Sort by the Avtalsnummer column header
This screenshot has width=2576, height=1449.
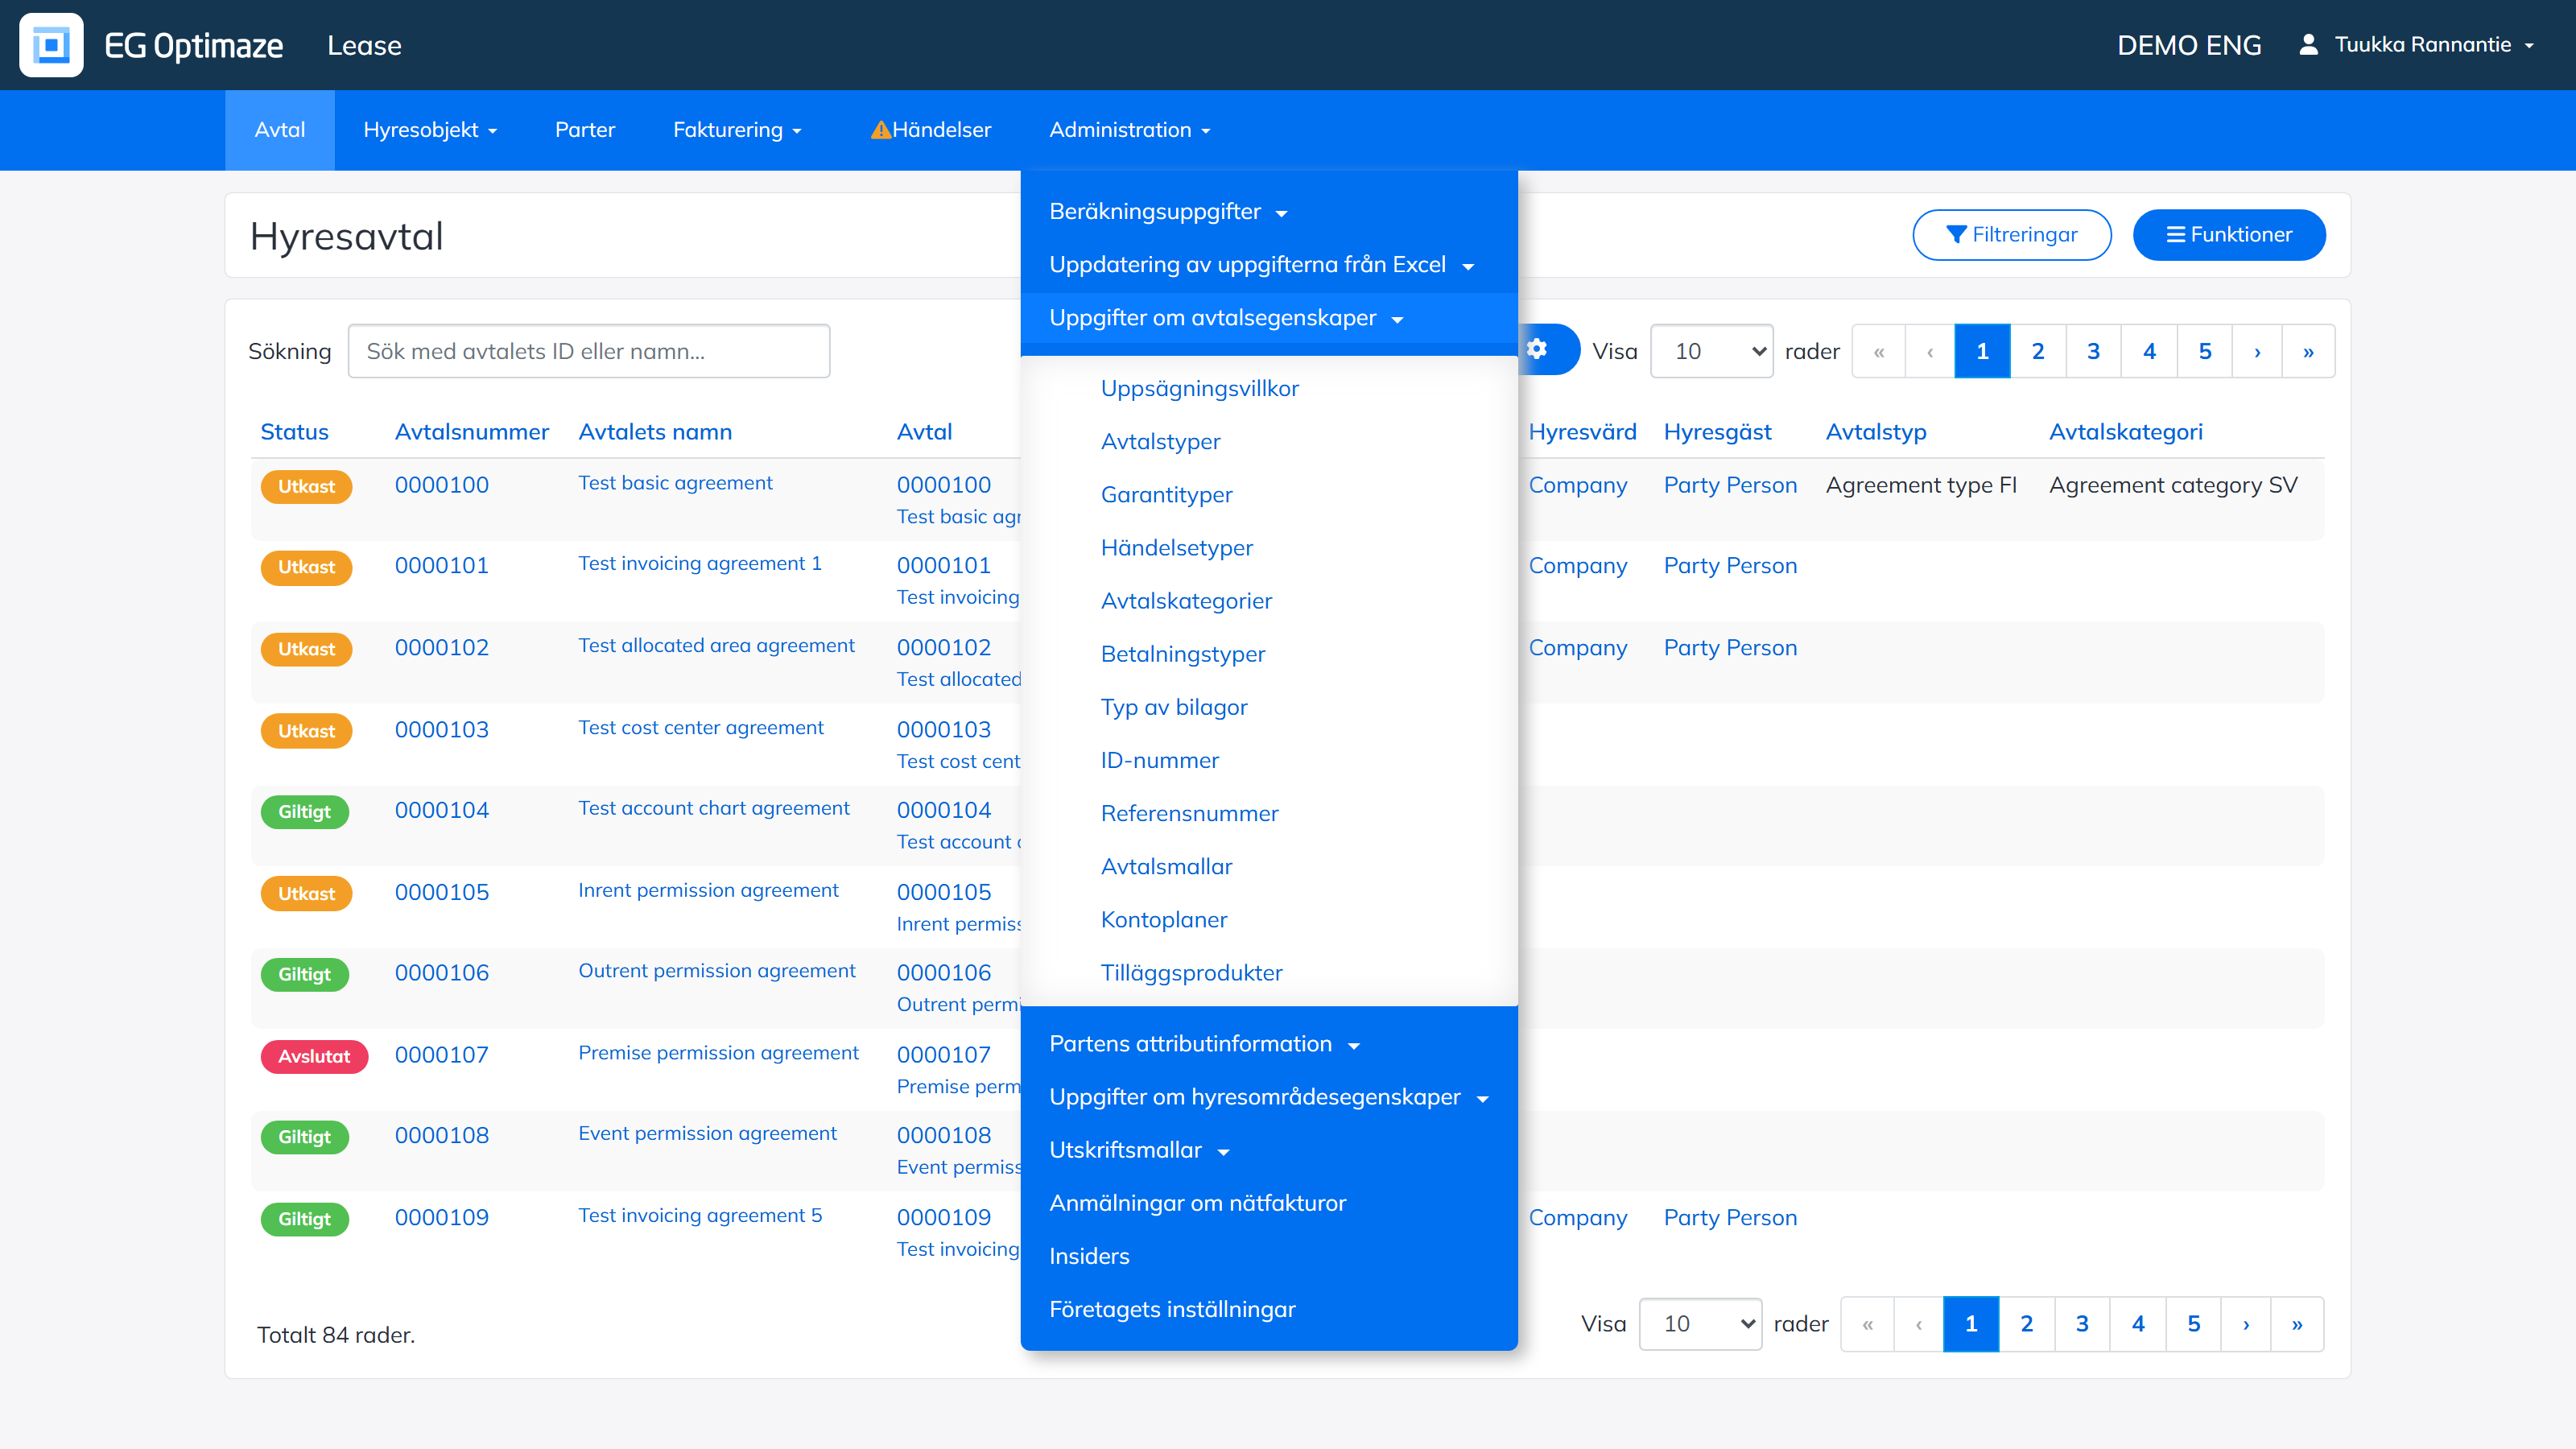click(471, 432)
